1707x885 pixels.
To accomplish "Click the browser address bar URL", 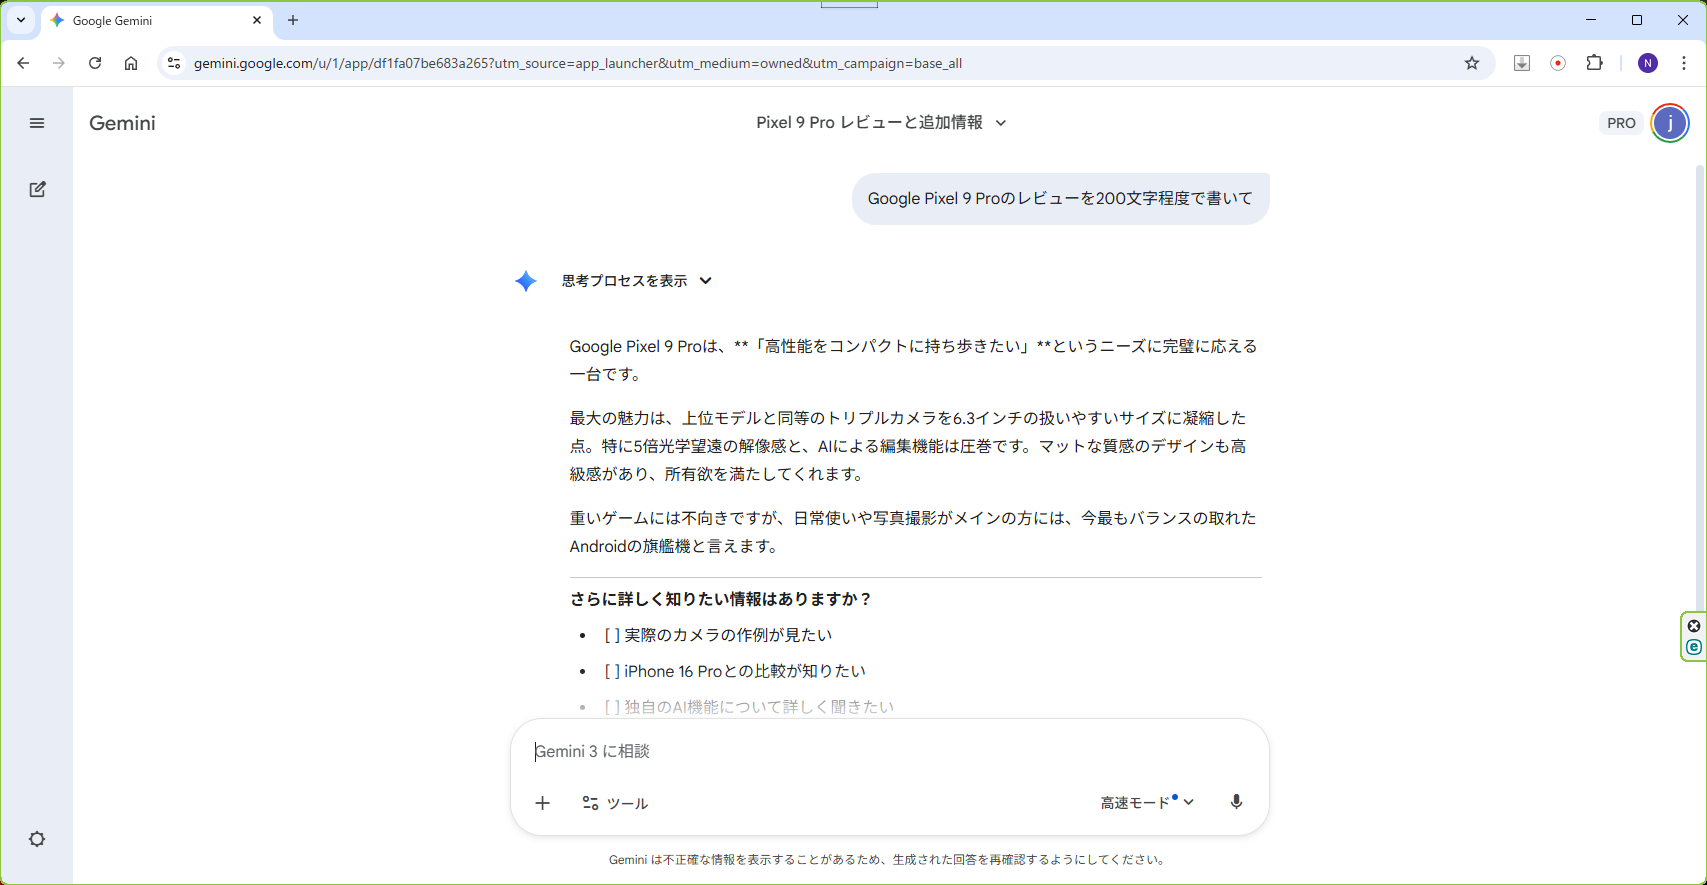I will click(x=578, y=63).
